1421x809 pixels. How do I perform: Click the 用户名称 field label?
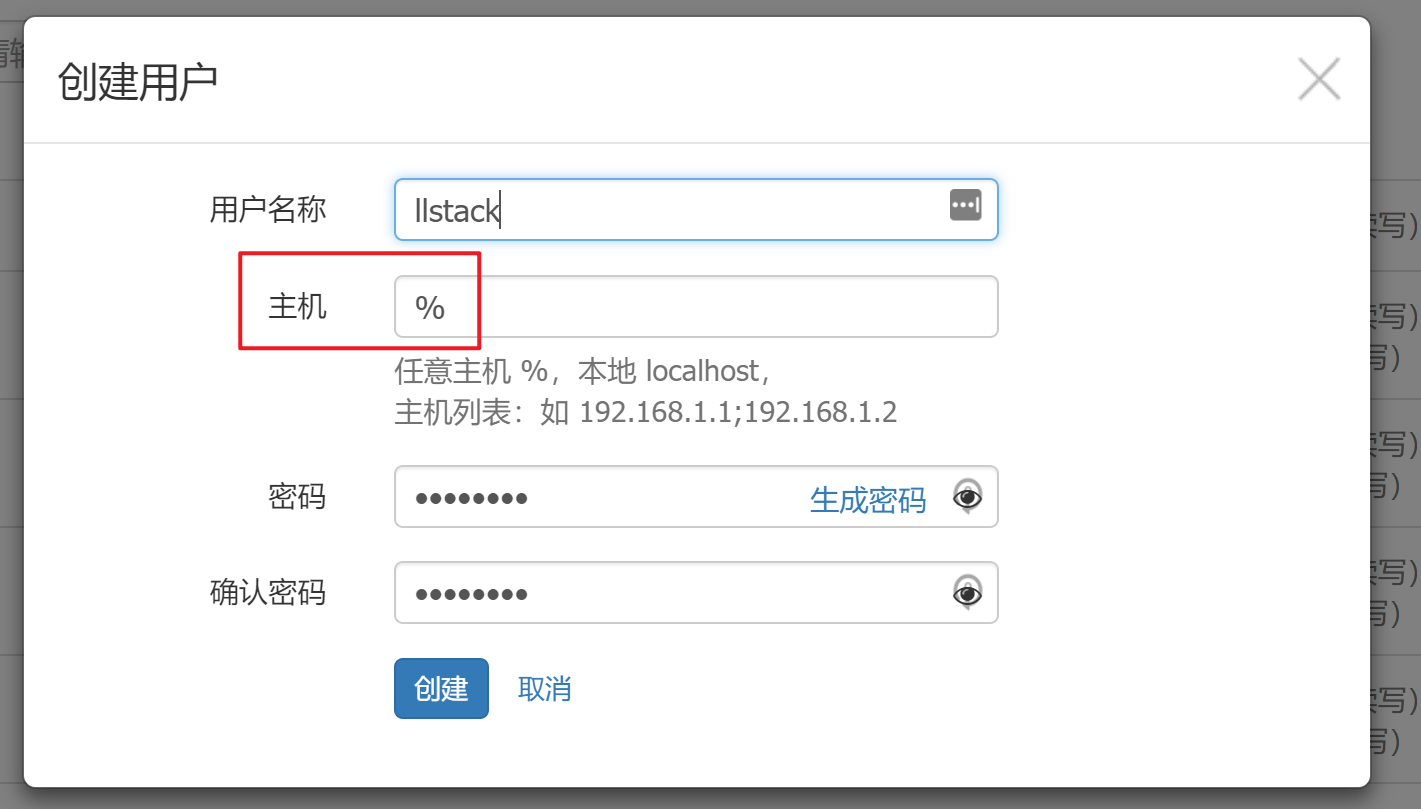(268, 209)
